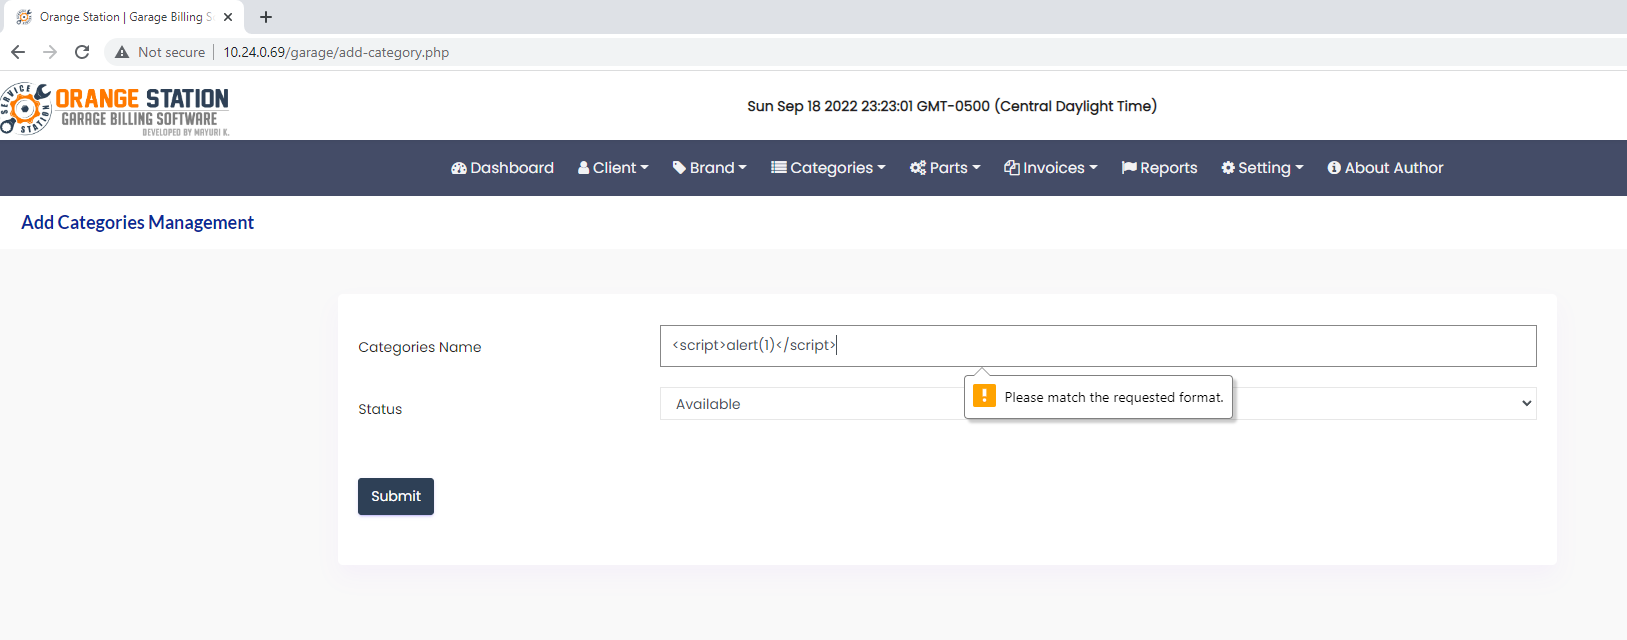Open a new browser tab with plus icon
Screen dimensions: 1627x640
click(x=266, y=17)
